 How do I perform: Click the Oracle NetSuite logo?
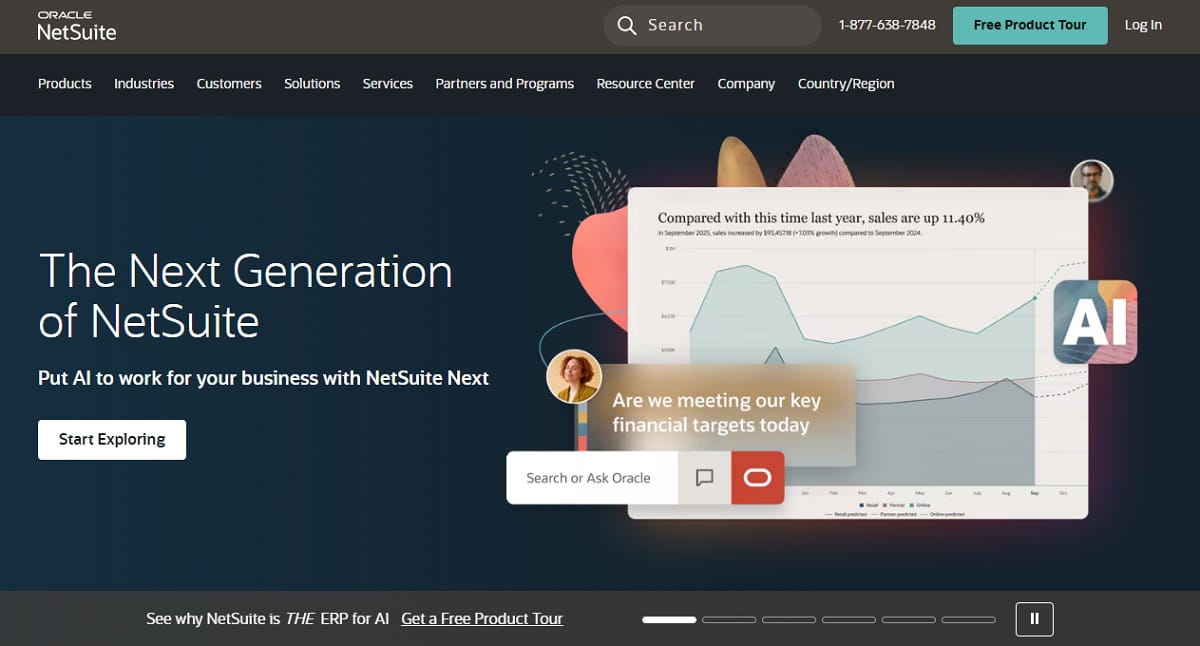click(x=77, y=26)
